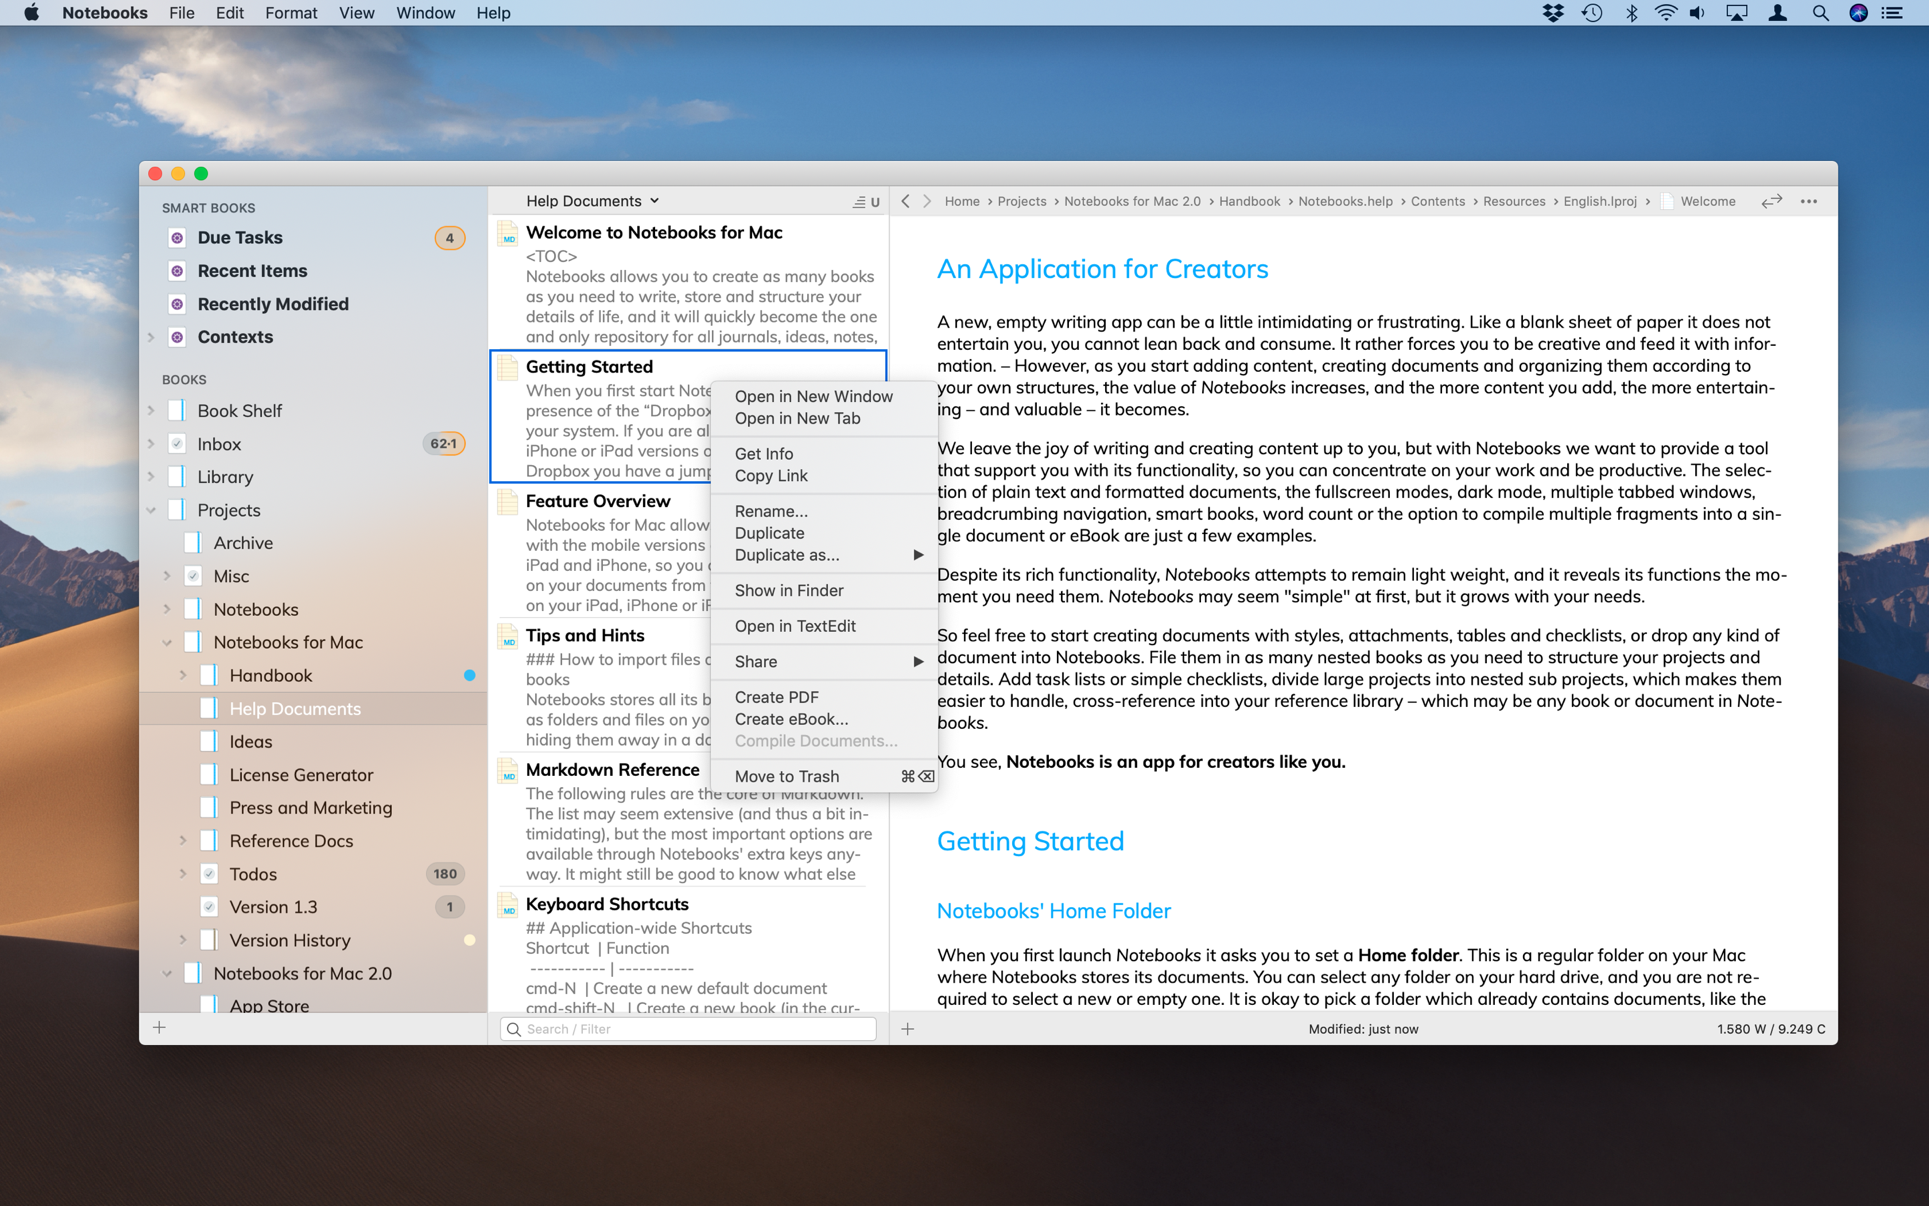Click the Contexts smart book icon

point(176,335)
